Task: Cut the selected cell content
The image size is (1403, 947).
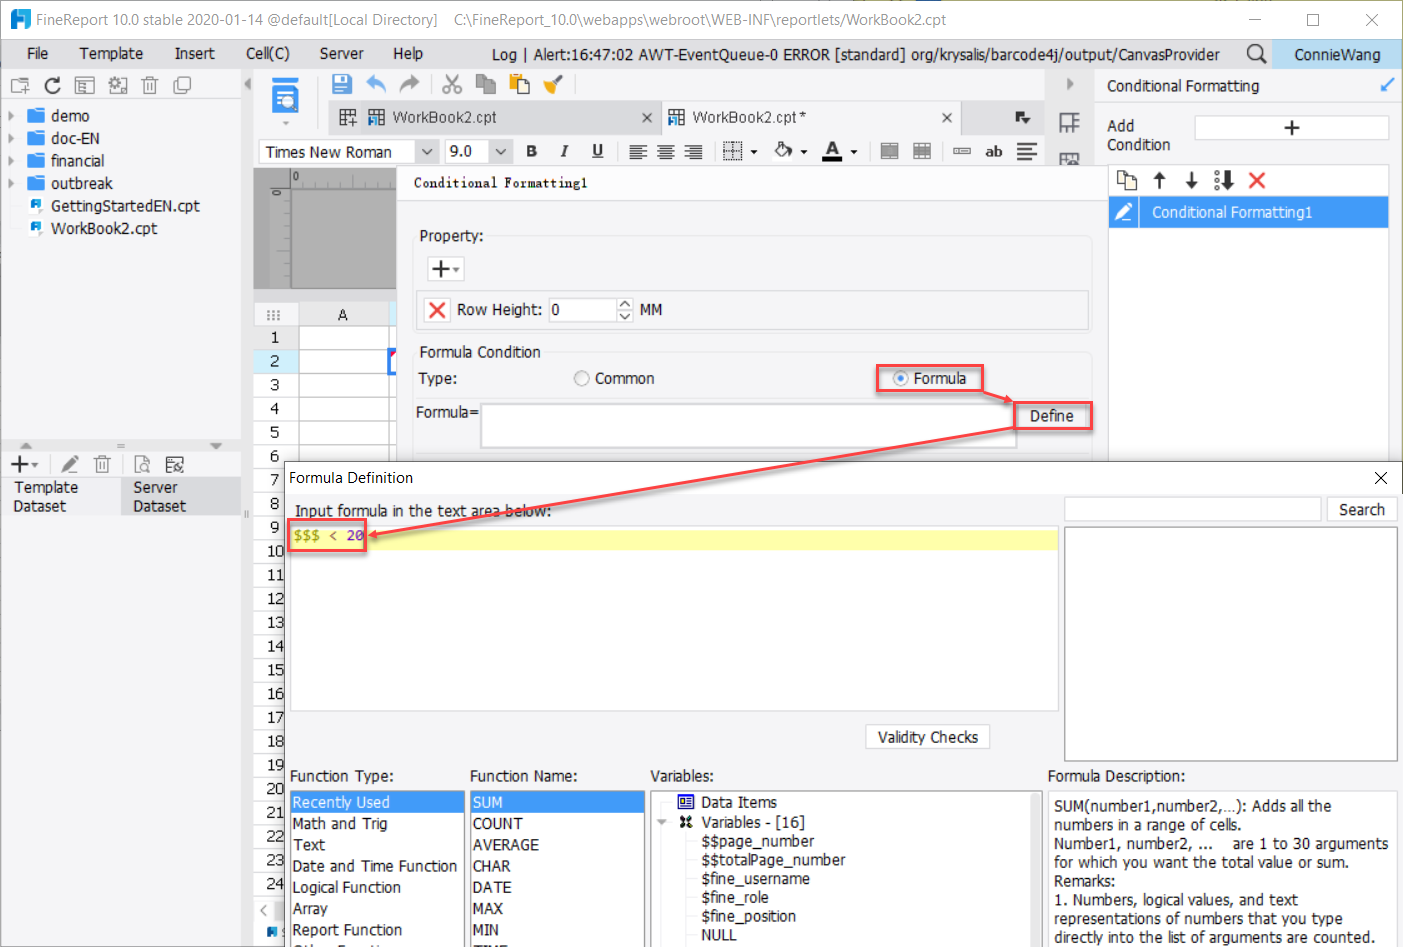Action: (451, 84)
